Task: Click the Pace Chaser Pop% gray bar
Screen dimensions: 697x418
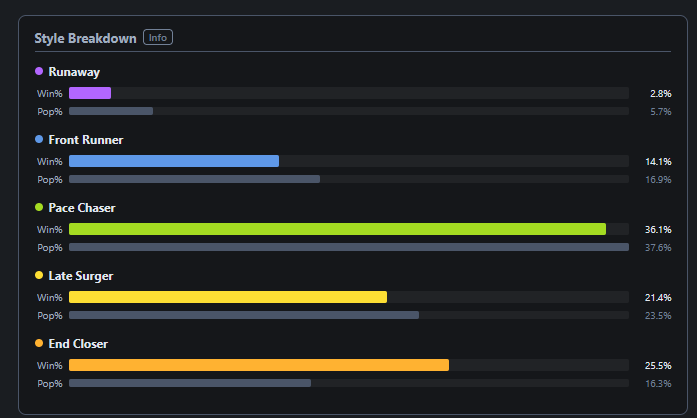Action: 349,247
